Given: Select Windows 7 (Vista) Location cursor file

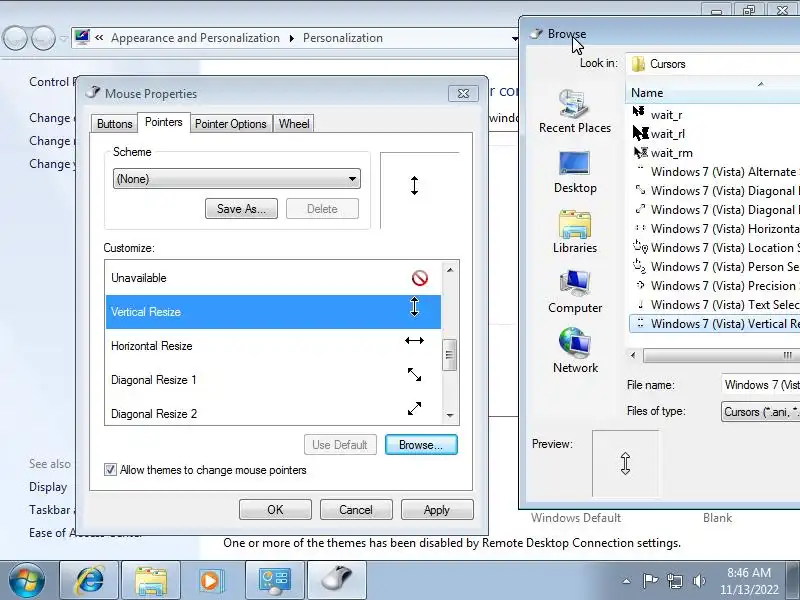Looking at the screenshot, I should pyautogui.click(x=715, y=247).
